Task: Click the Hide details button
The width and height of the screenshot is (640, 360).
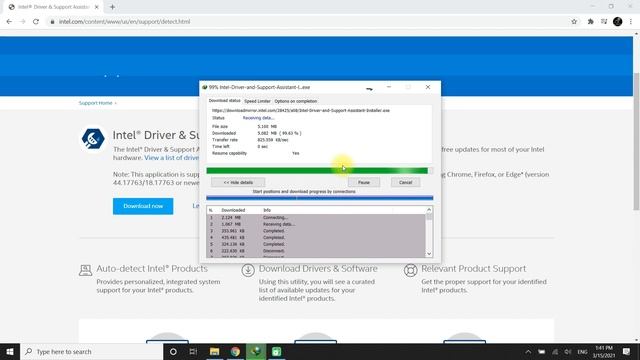Action: (x=238, y=182)
